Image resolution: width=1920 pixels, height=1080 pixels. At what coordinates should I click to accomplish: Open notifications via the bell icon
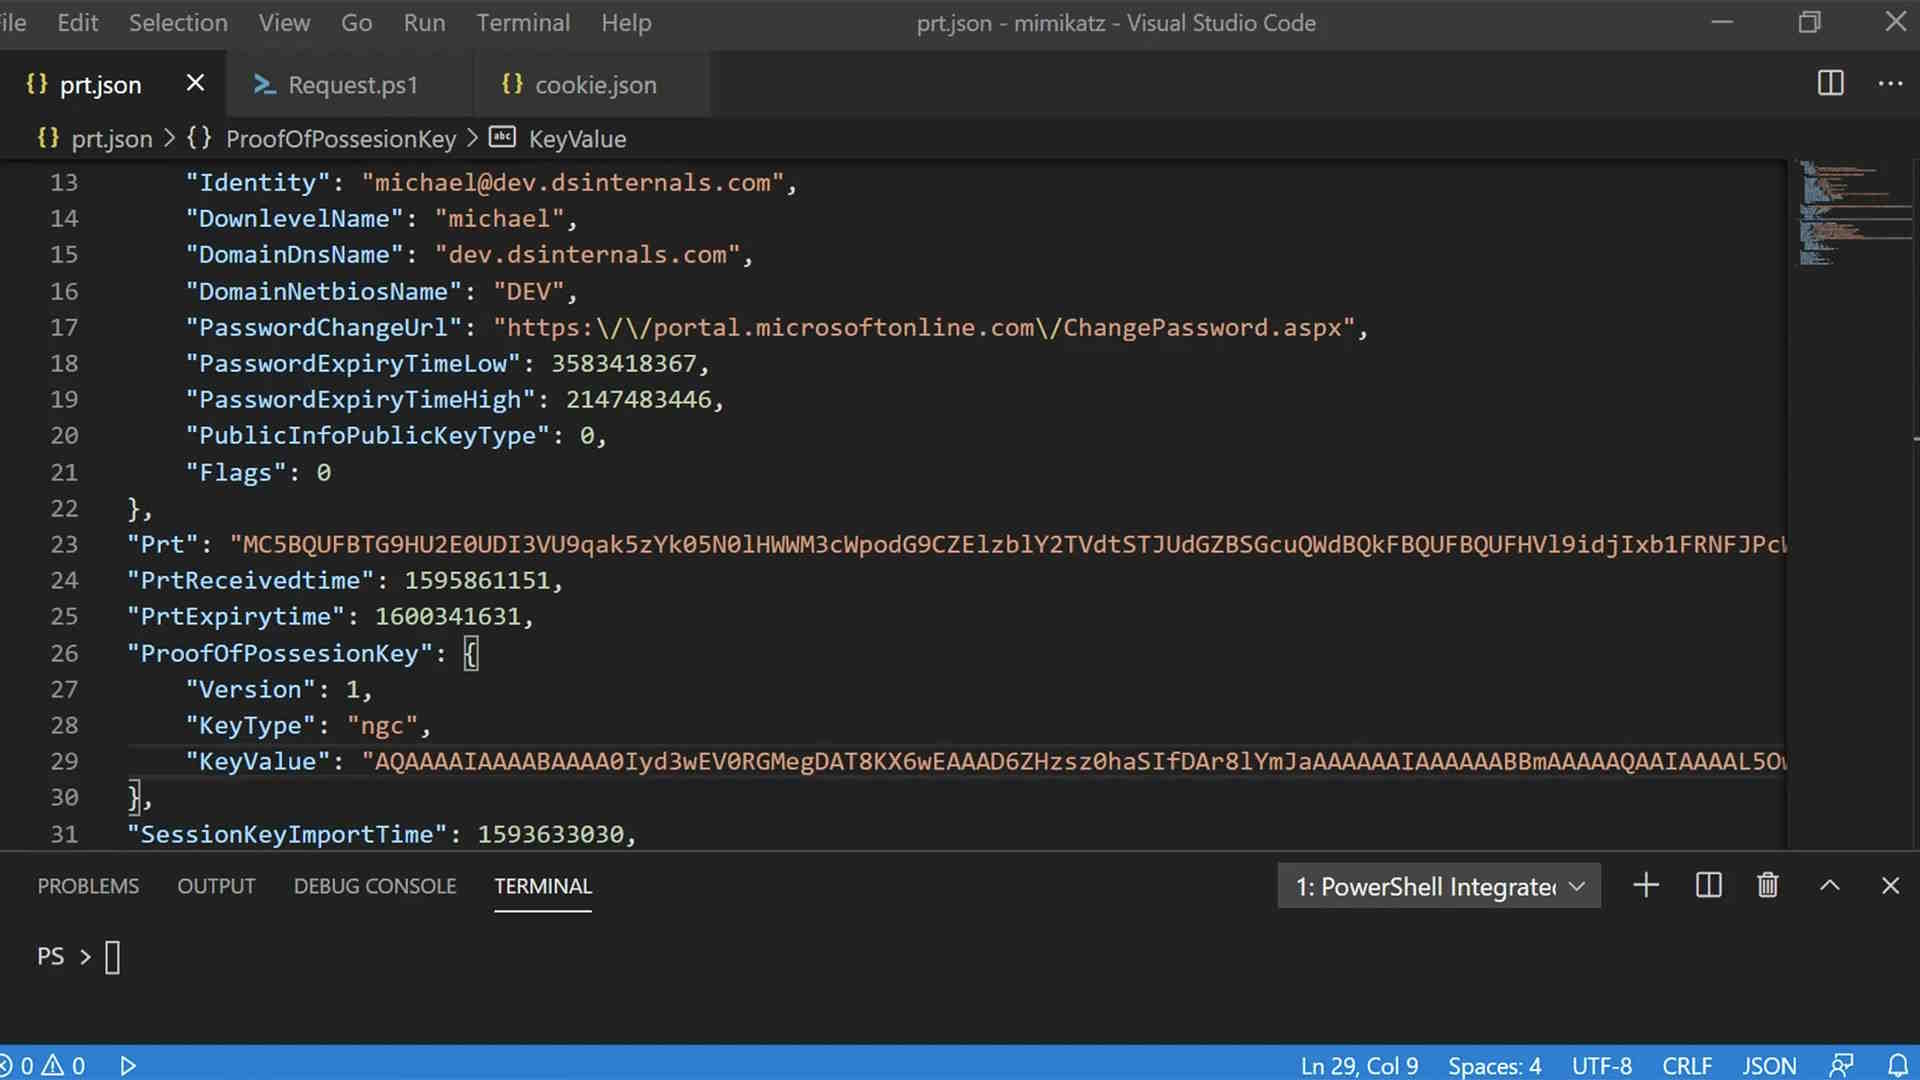point(1898,1065)
